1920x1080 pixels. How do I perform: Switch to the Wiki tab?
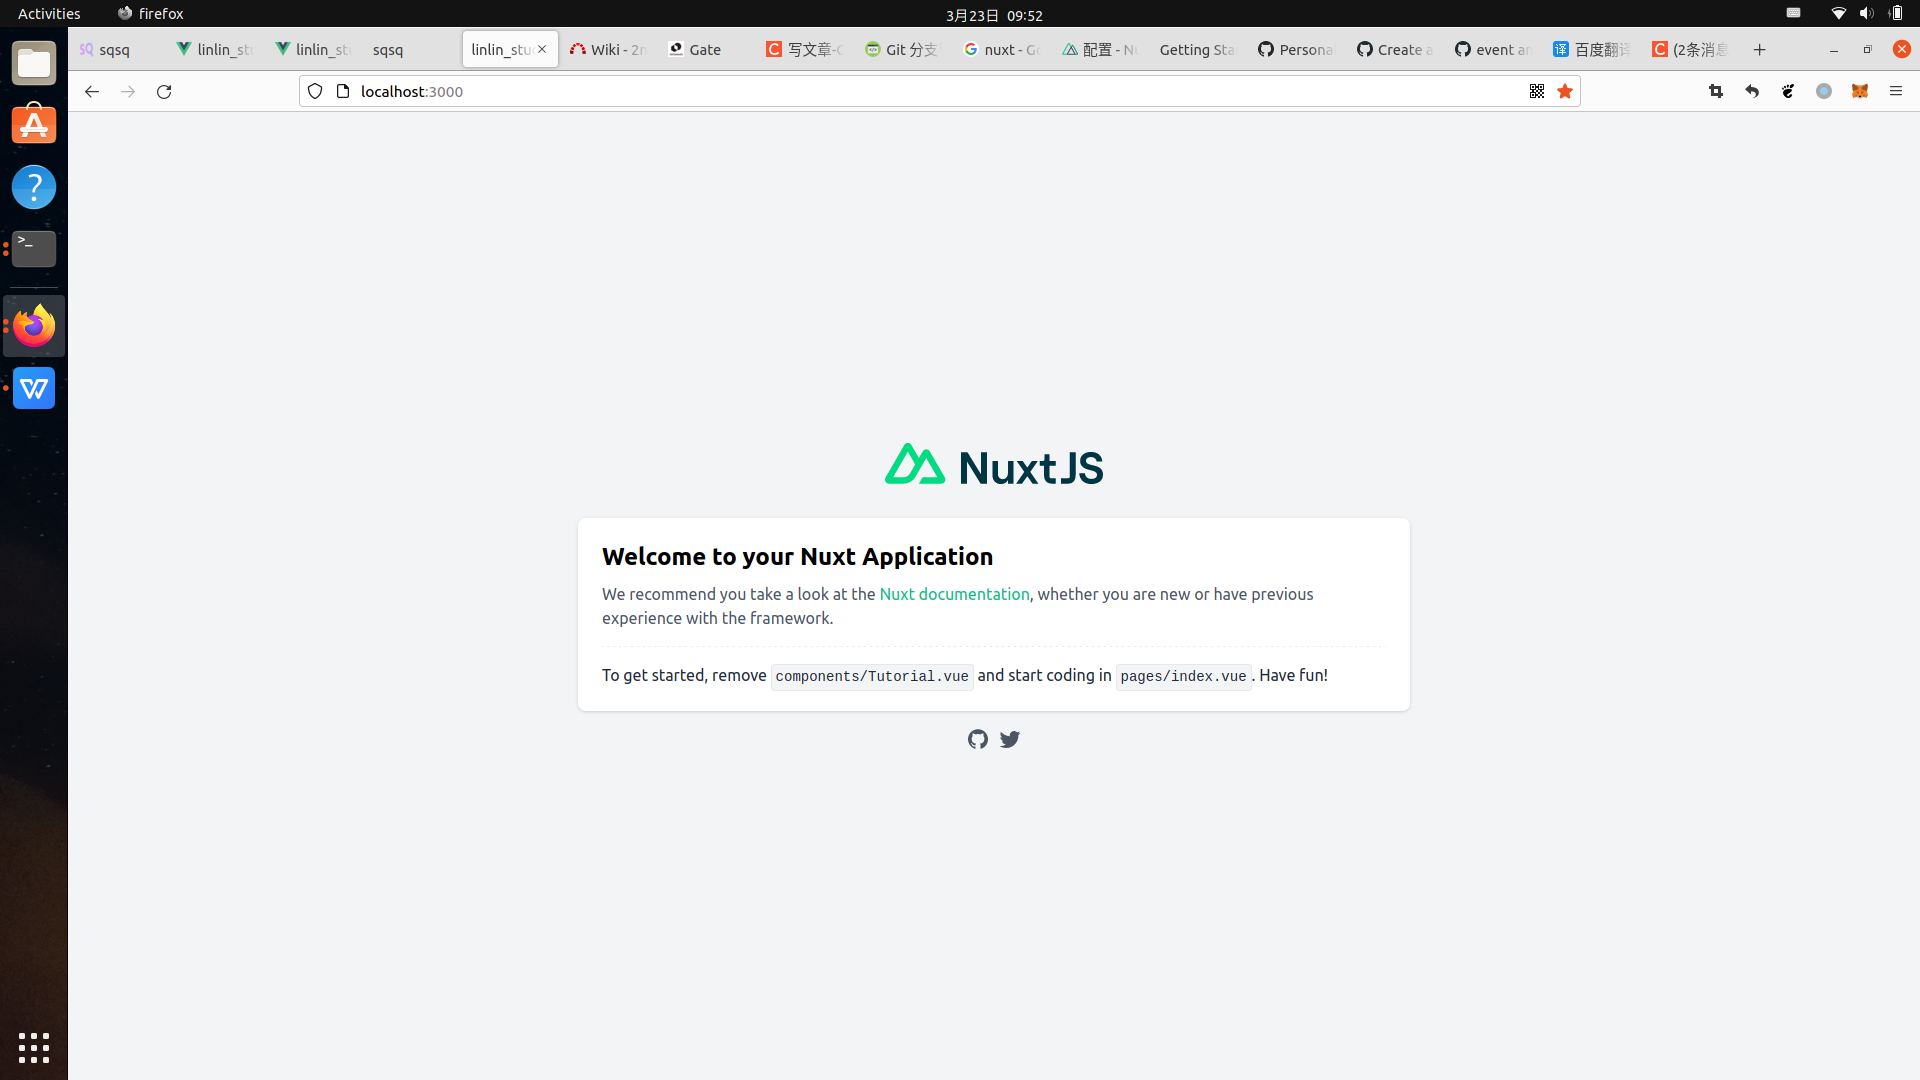(x=608, y=49)
